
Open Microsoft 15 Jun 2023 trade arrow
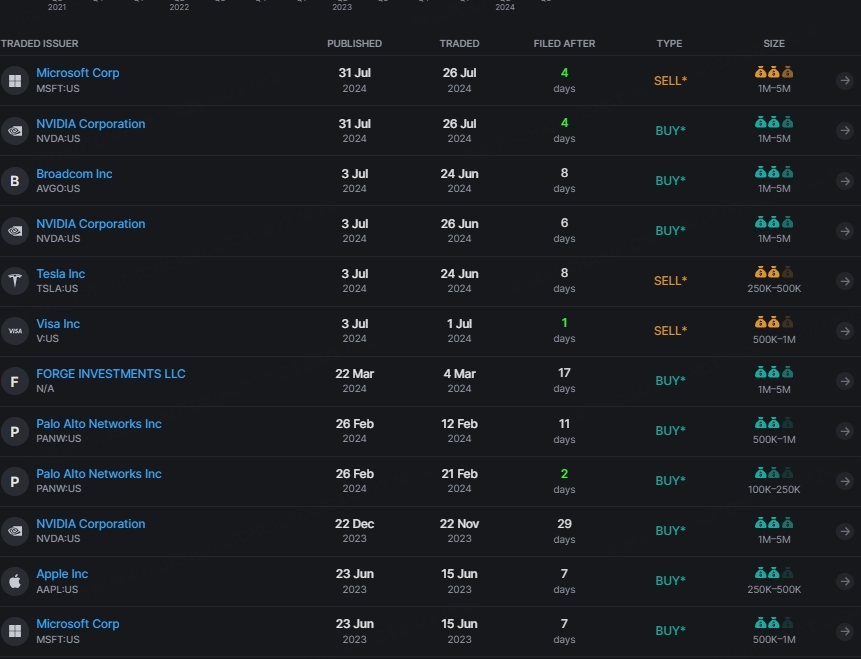[x=845, y=631]
